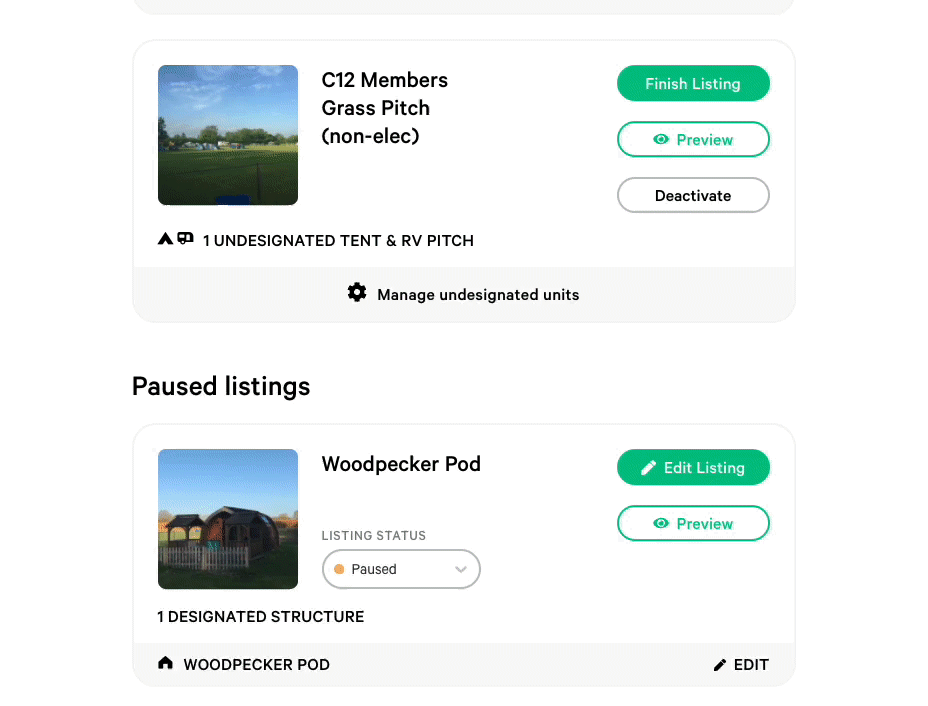Click the tent icon under C12 listing
Image resolution: width=928 pixels, height=706 pixels.
point(166,238)
